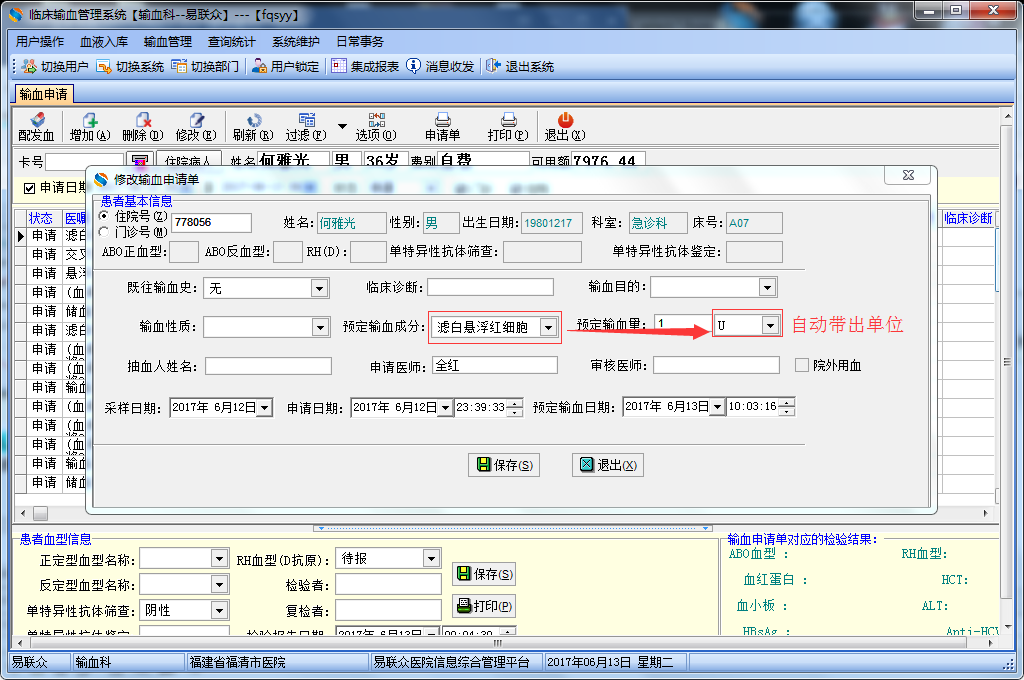The image size is (1024, 680).
Task: Open 集成报表 integrated reports icon
Action: pyautogui.click(x=339, y=66)
